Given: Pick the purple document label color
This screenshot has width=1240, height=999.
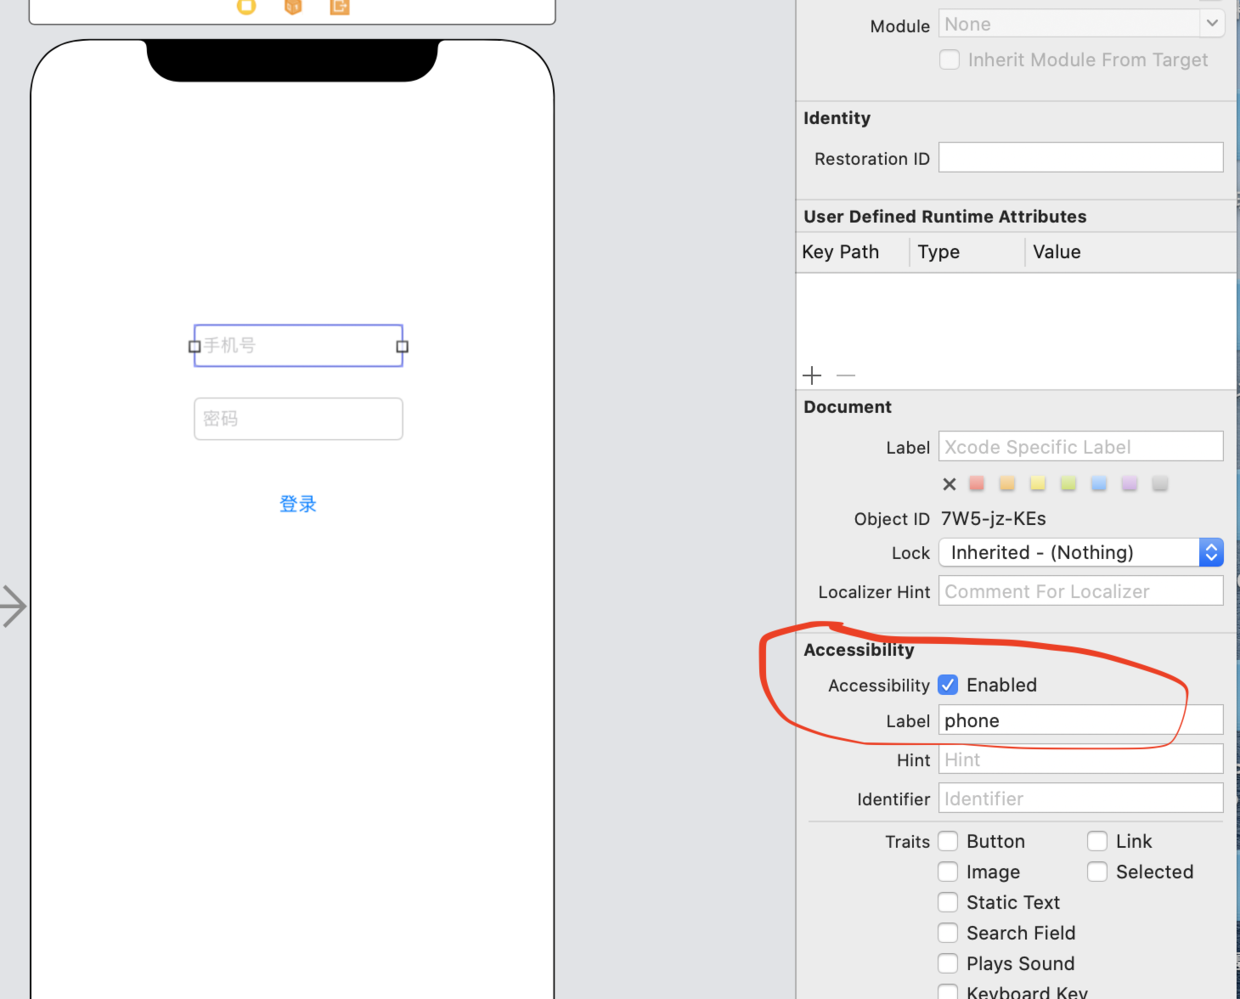Looking at the screenshot, I should 1129,484.
